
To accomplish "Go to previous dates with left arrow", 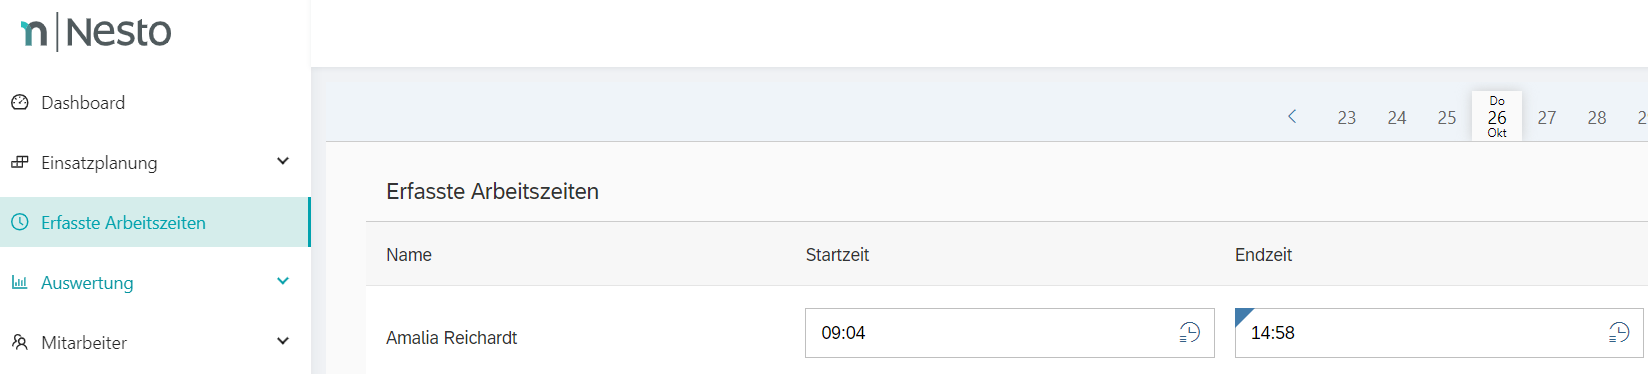I will tap(1292, 116).
